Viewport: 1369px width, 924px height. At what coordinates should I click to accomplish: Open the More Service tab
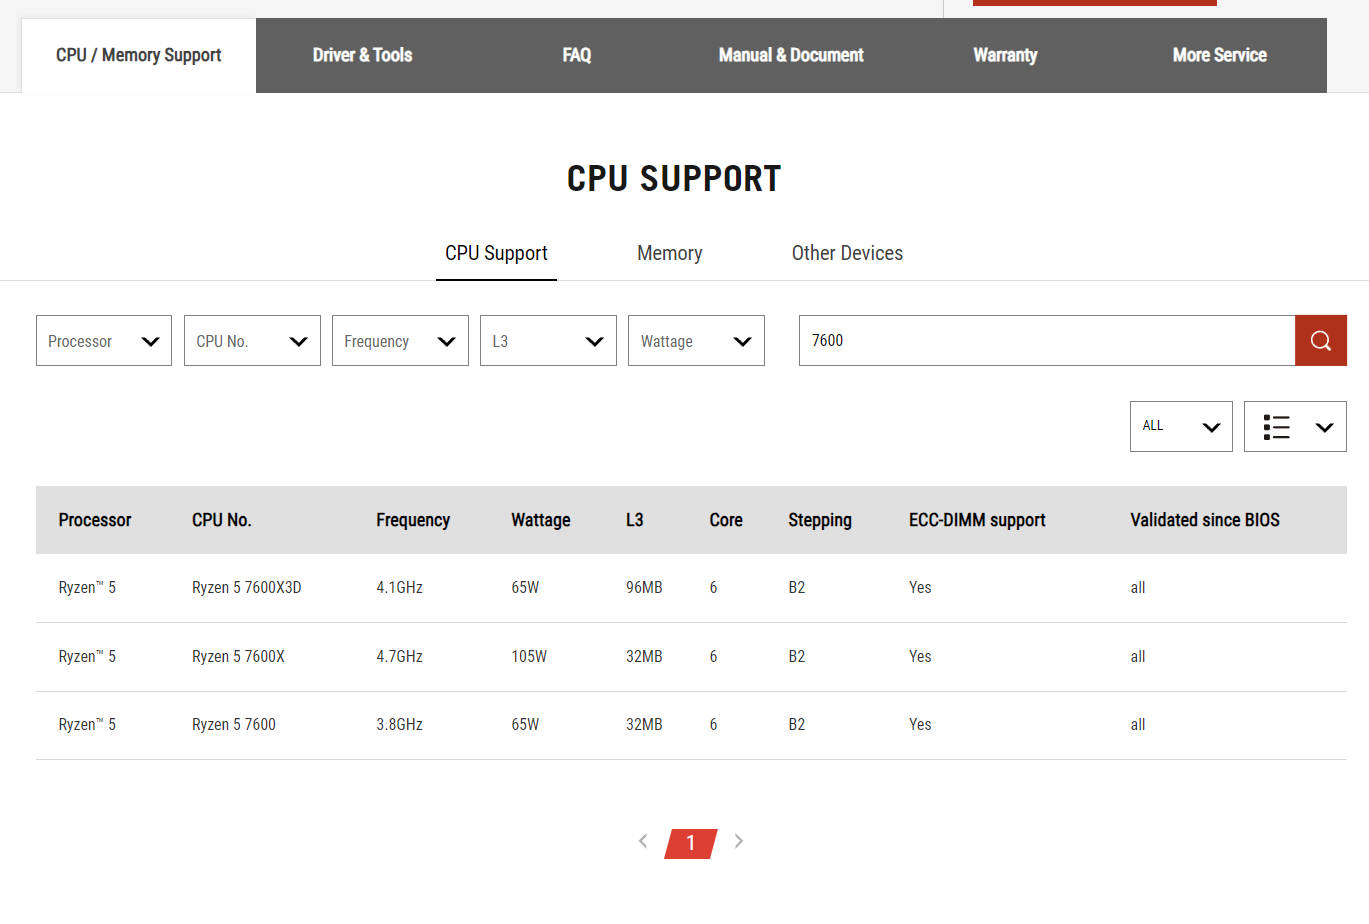1219,56
